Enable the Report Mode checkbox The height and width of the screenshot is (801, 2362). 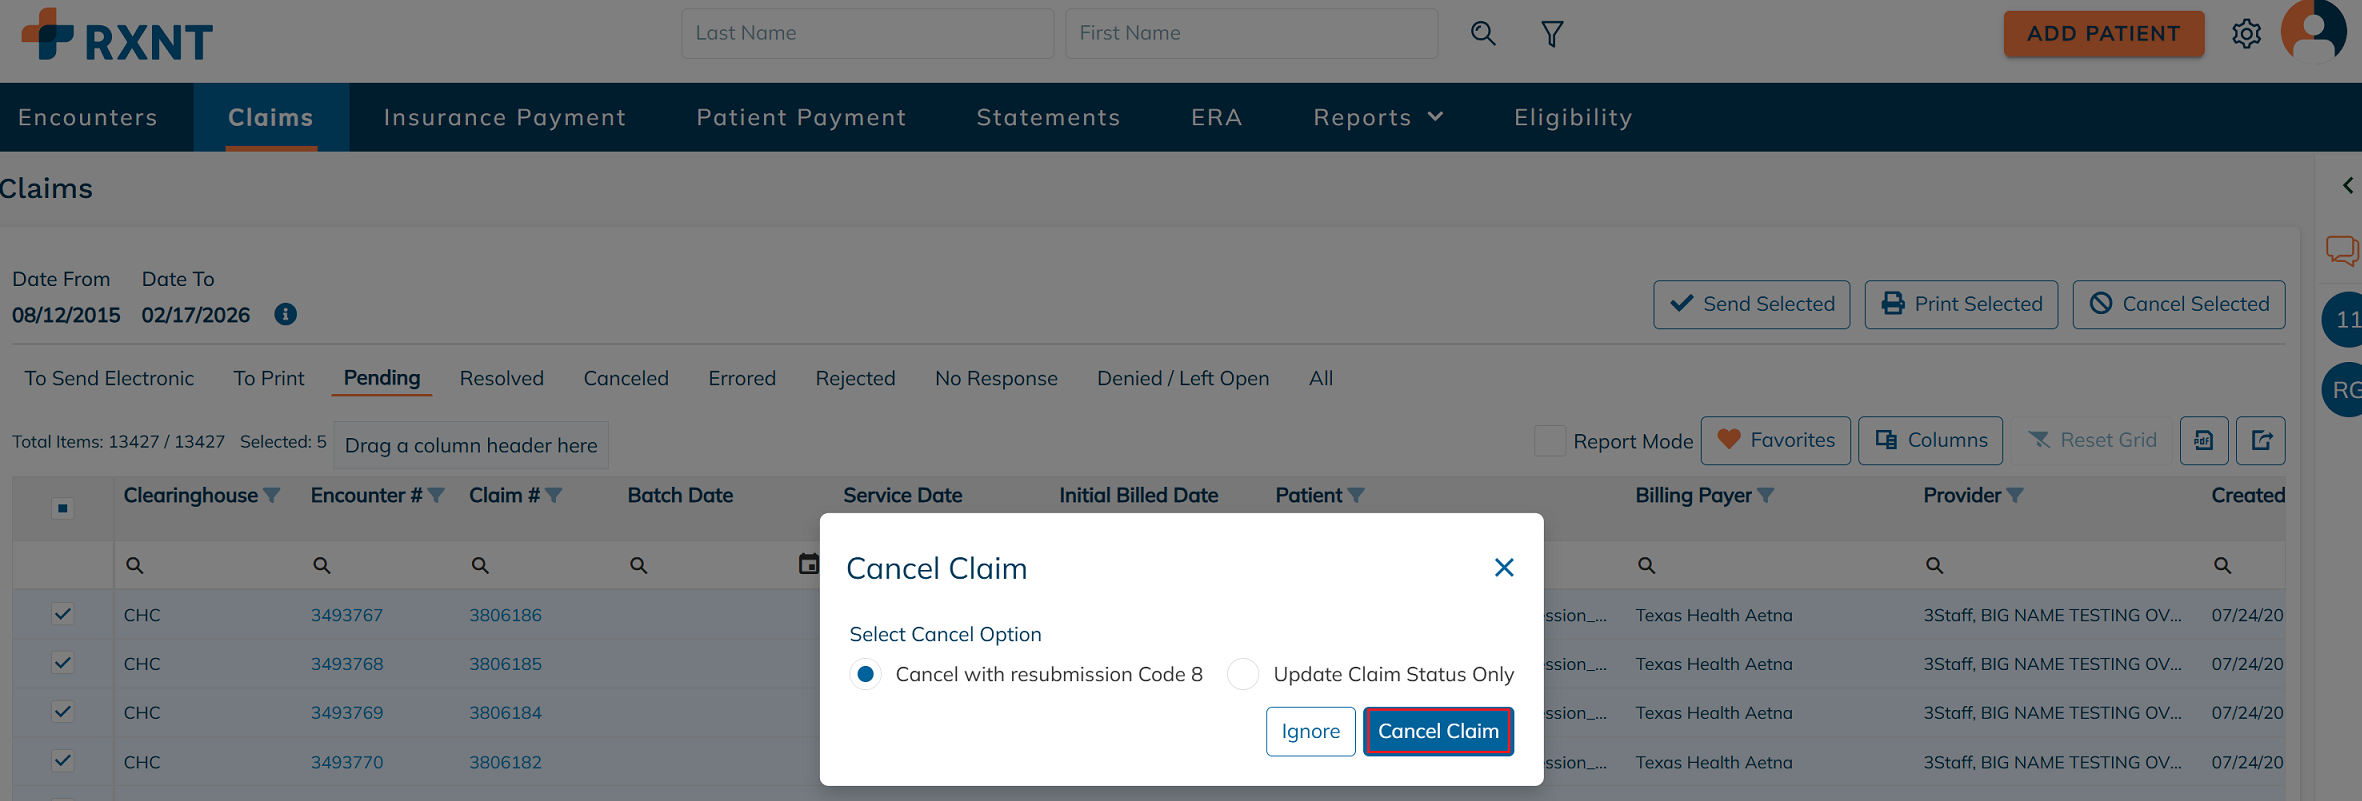tap(1550, 441)
